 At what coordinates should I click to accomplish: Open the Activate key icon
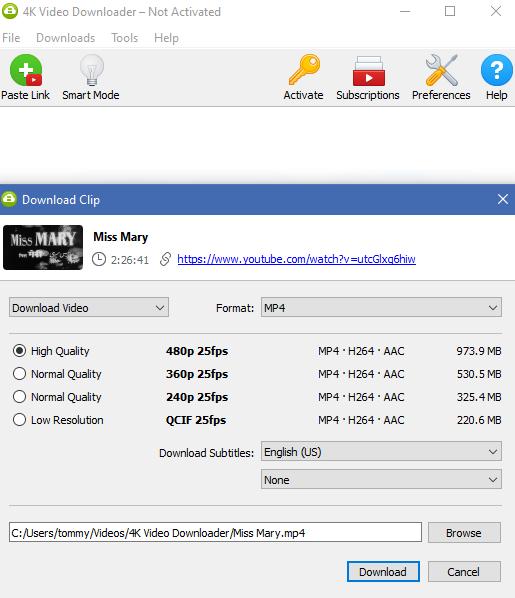(x=304, y=70)
